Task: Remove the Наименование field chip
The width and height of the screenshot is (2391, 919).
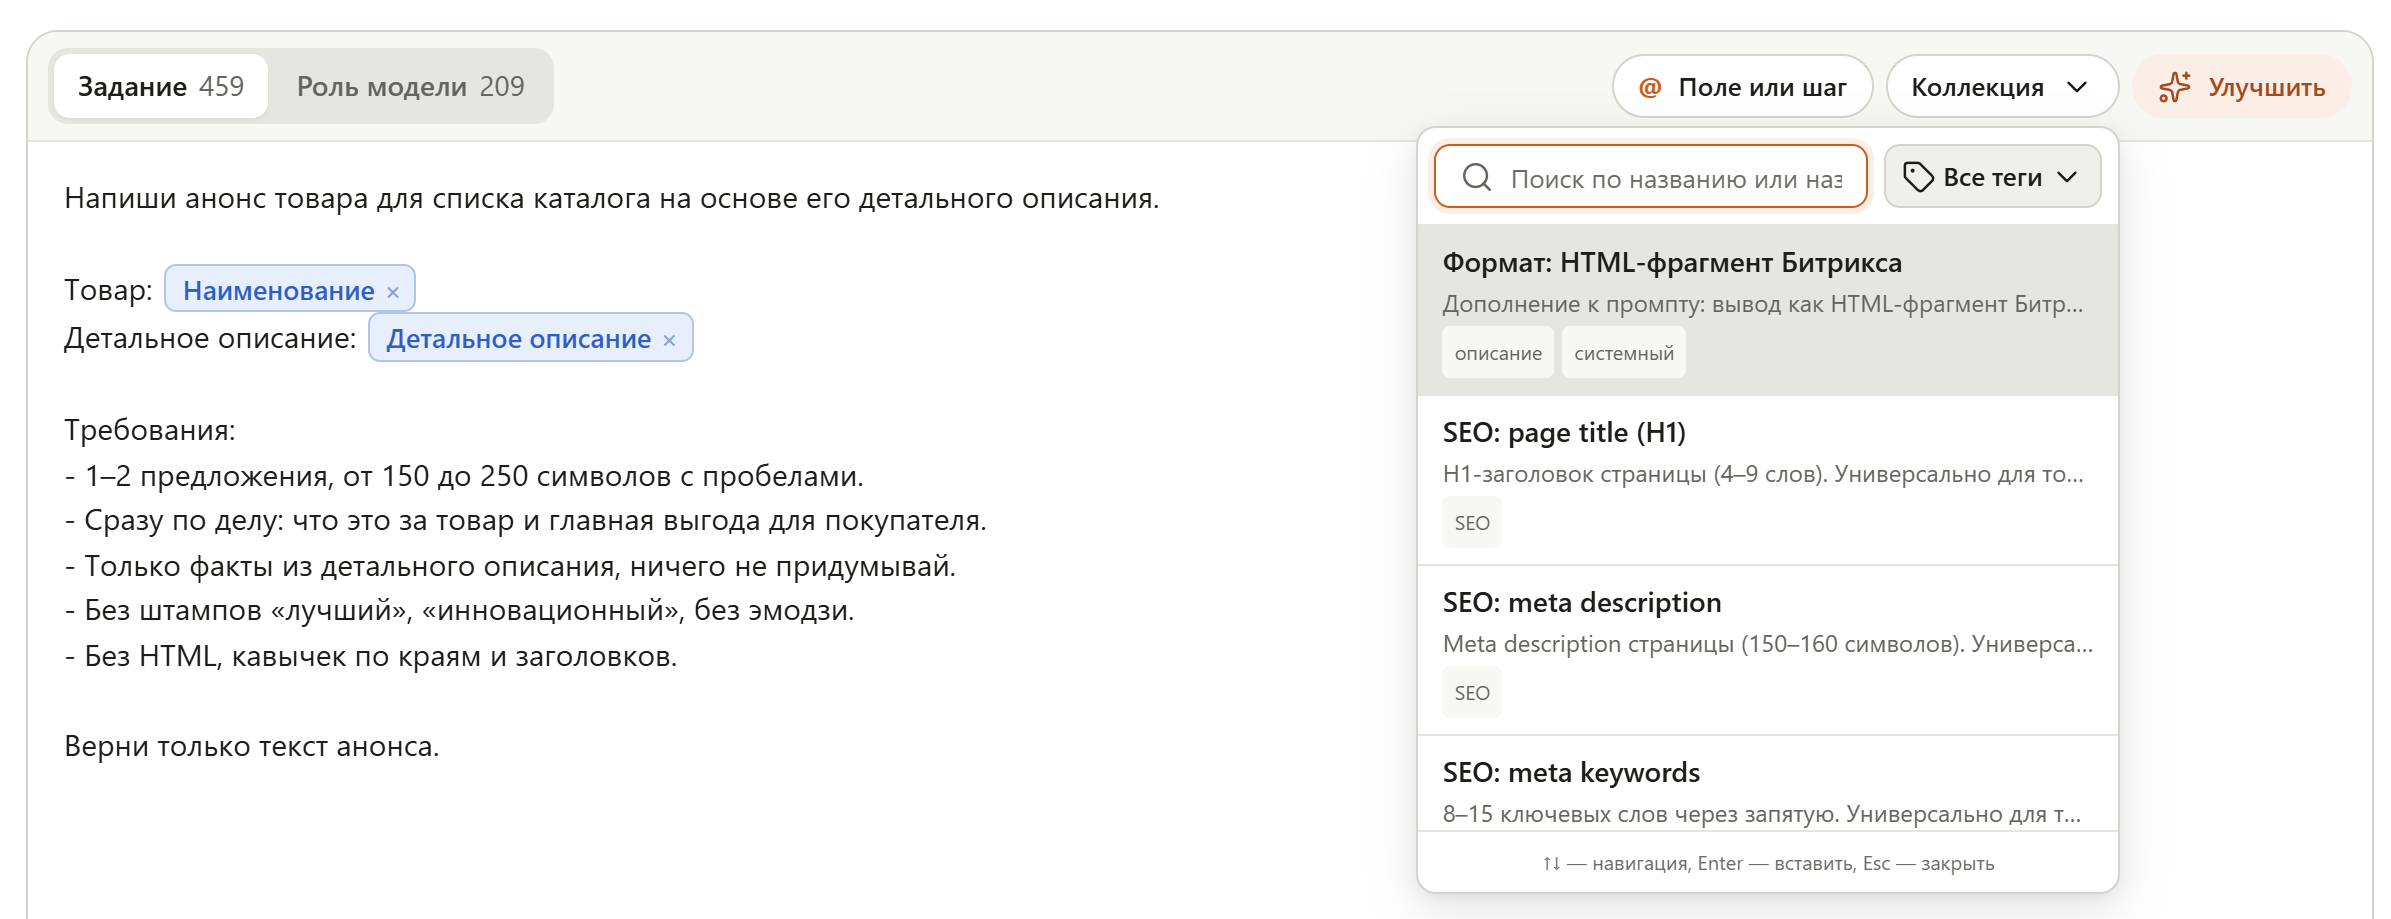Action: point(393,292)
